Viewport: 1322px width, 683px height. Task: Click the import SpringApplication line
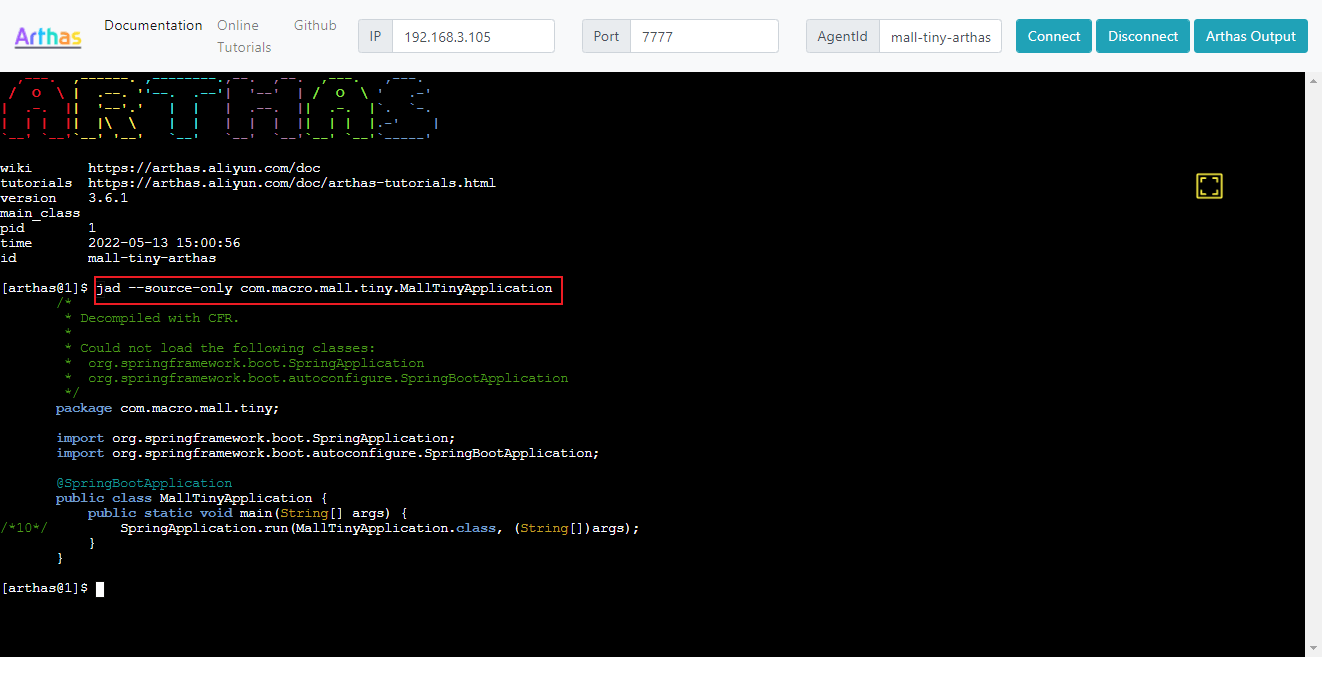256,438
